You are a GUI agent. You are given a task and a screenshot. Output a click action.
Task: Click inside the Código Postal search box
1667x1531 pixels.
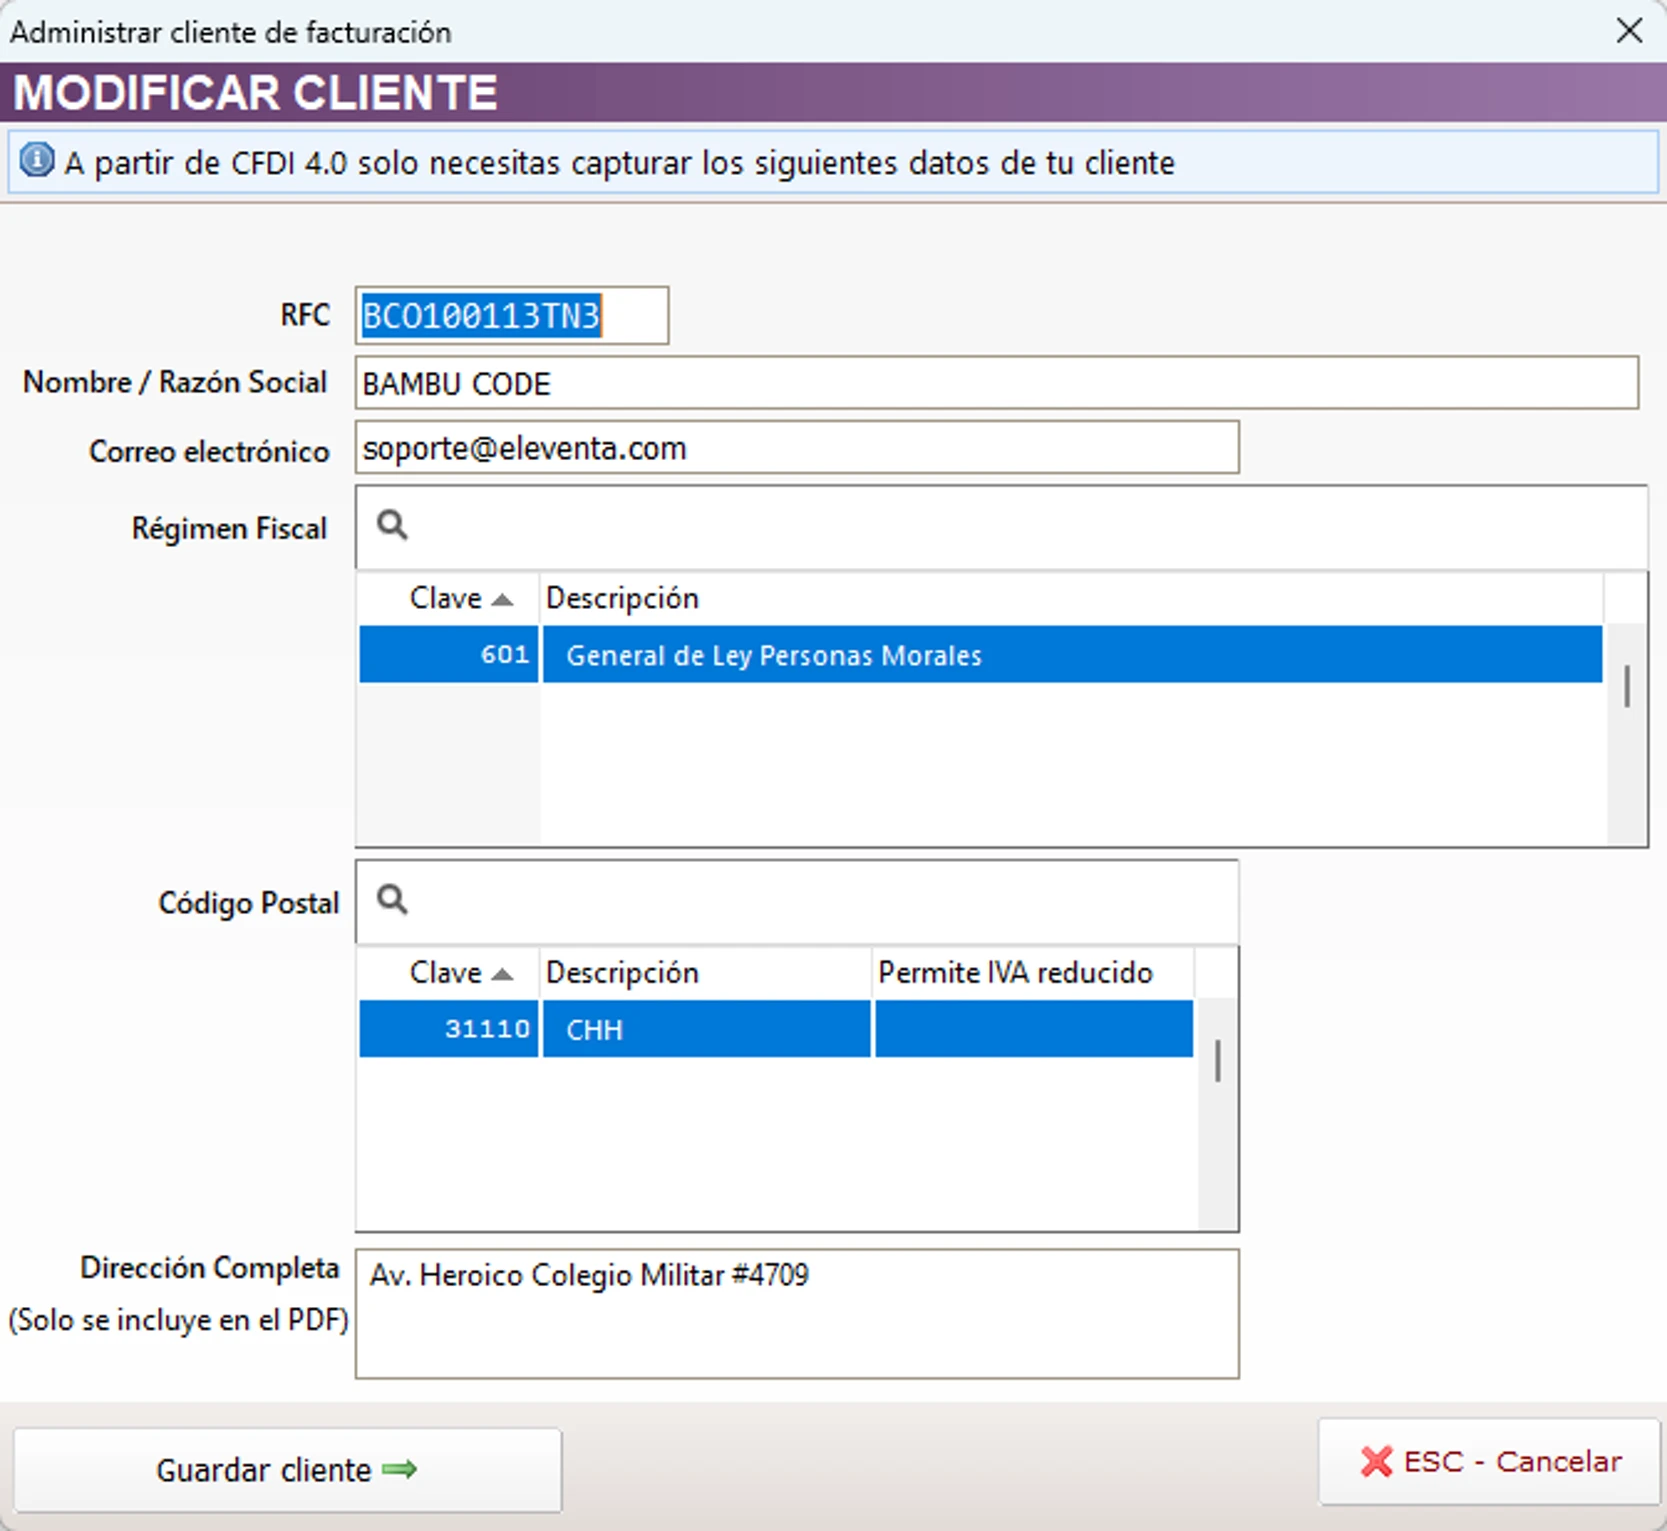click(x=700, y=900)
